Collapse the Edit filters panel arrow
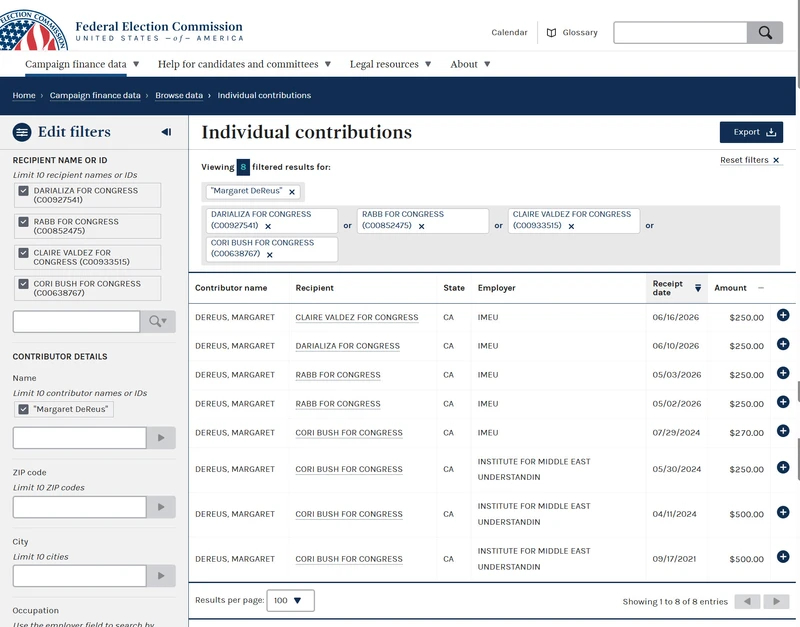The width and height of the screenshot is (800, 627). point(166,132)
